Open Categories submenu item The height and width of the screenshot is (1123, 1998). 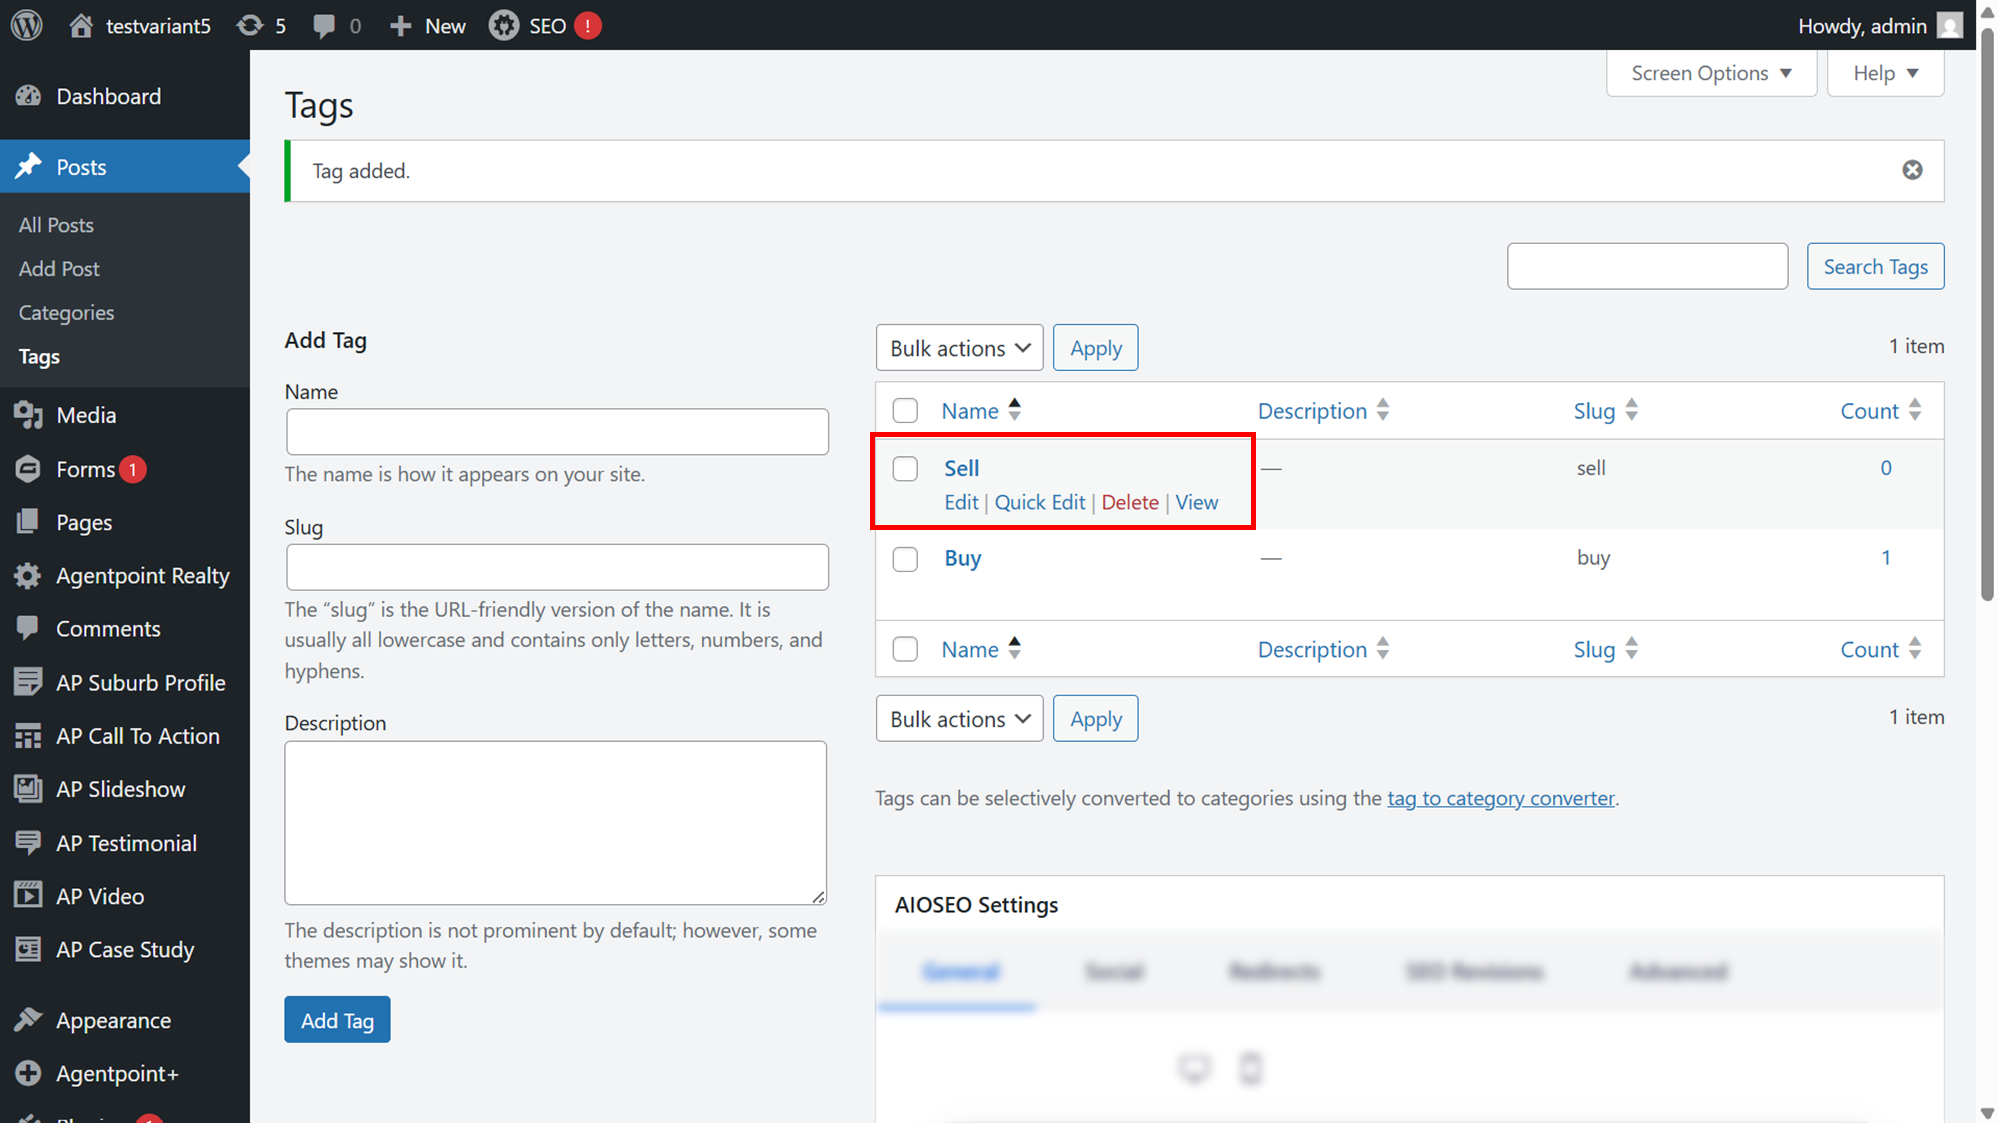point(66,313)
